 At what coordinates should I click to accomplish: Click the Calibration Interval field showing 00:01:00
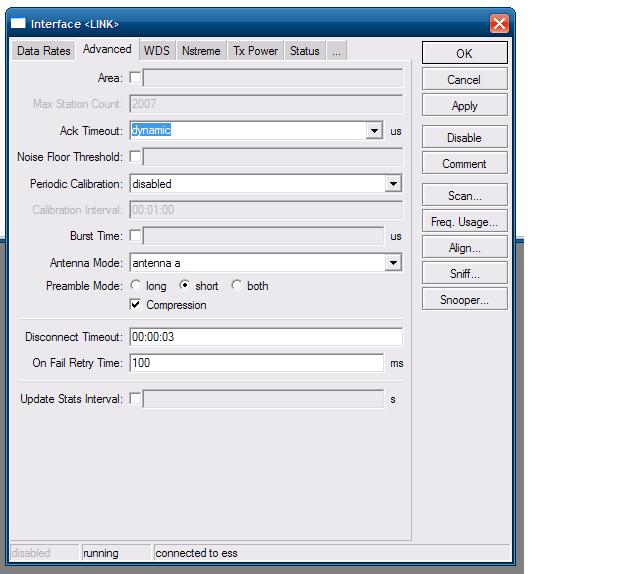click(266, 210)
